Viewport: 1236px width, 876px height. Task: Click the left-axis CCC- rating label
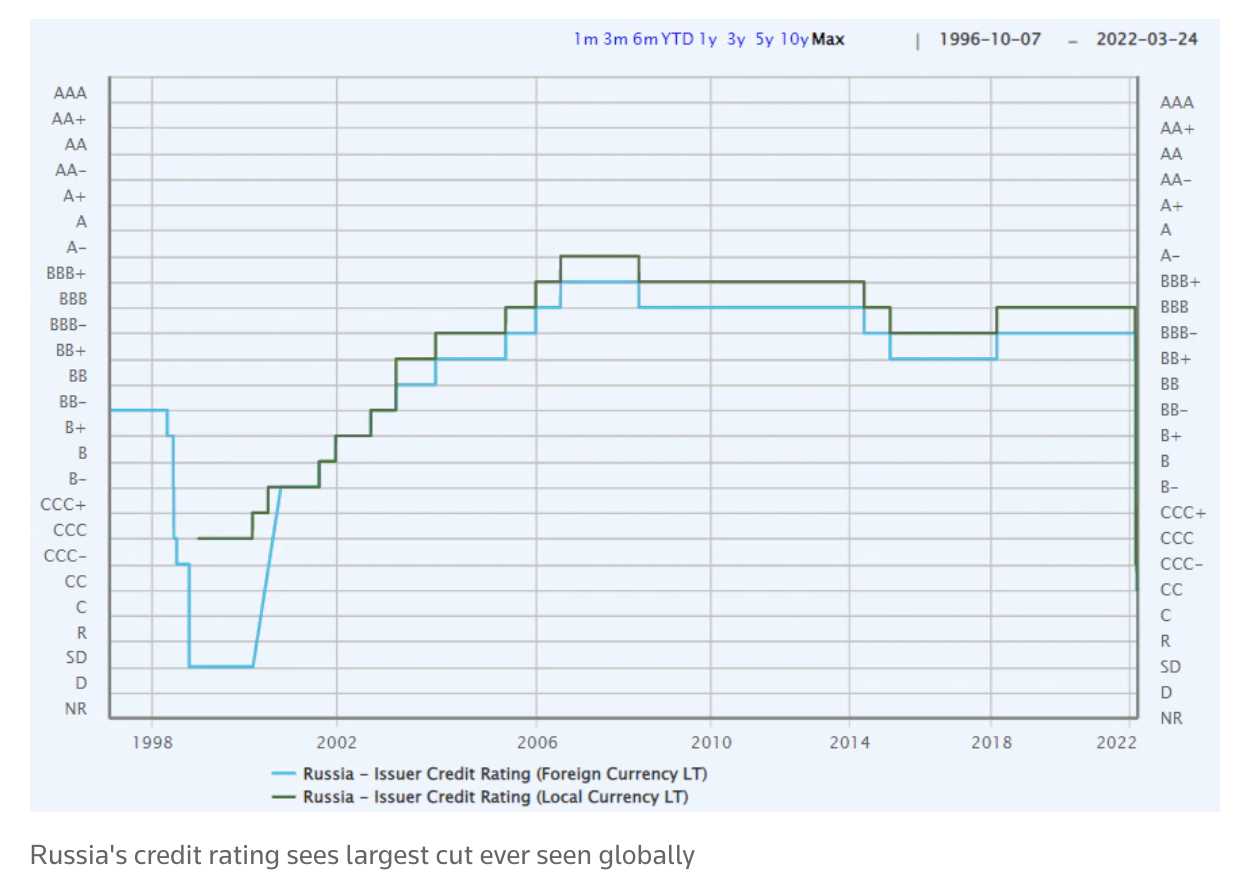point(66,556)
